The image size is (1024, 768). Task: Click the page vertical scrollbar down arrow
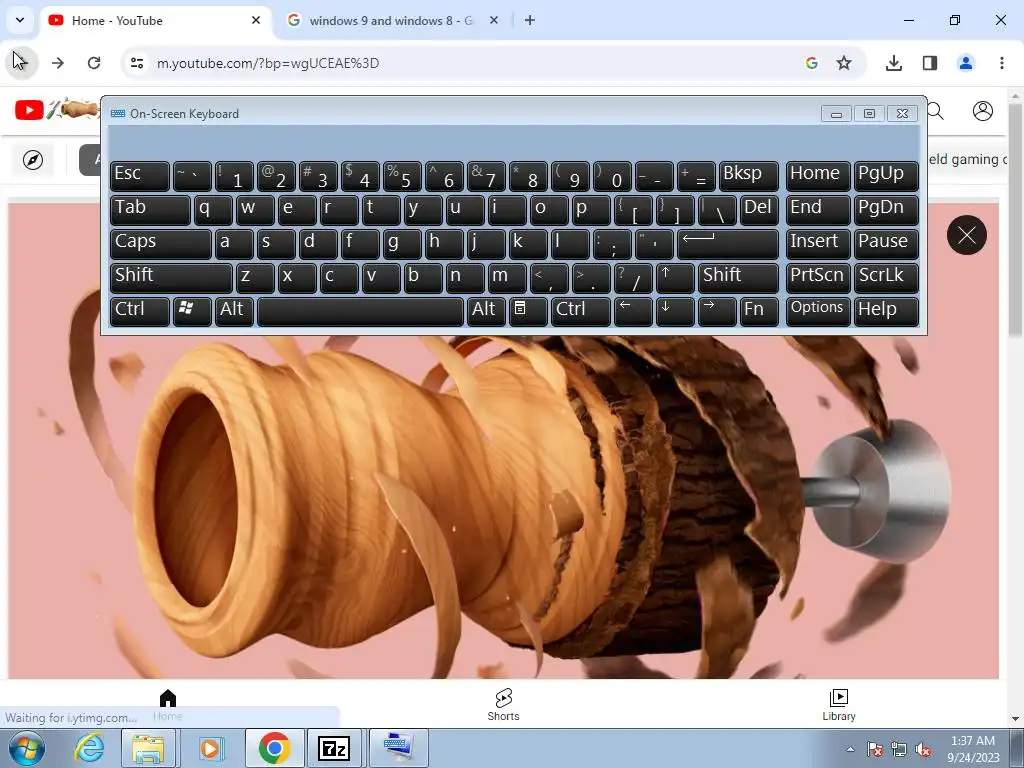[1016, 719]
